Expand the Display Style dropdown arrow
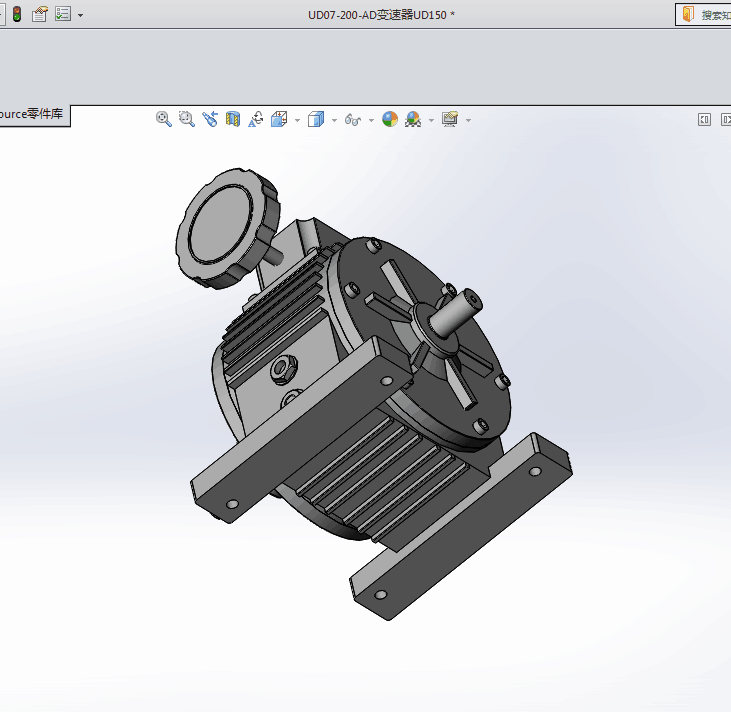Viewport: 731px width, 712px height. tap(334, 120)
